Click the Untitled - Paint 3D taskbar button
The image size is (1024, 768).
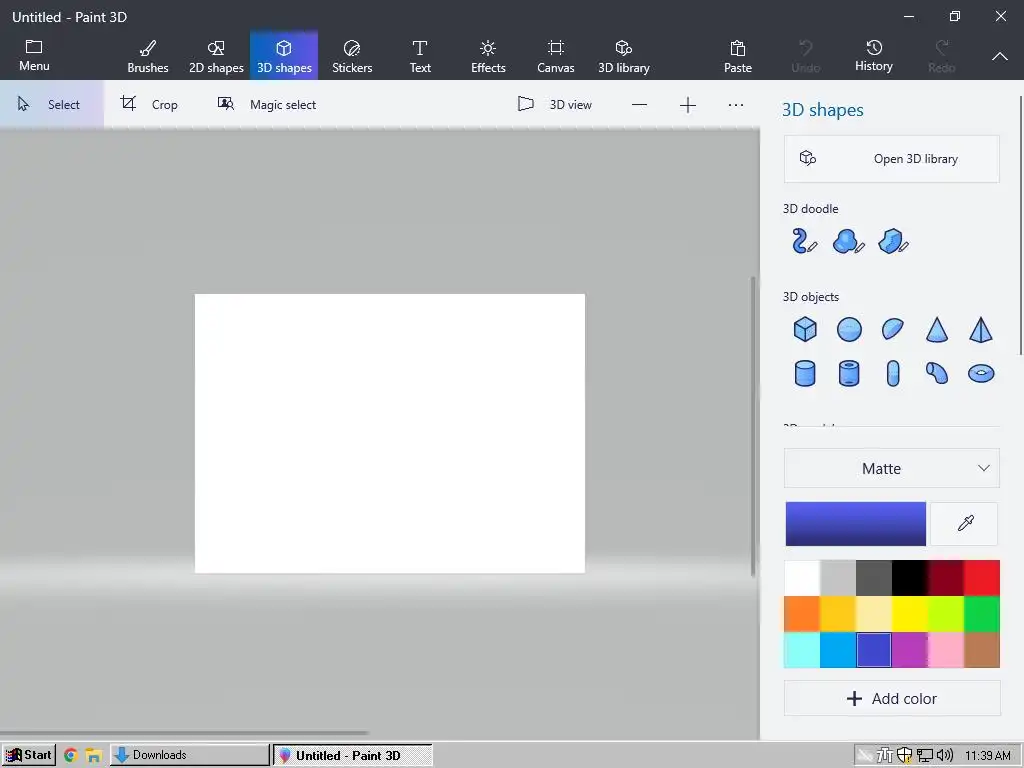pyautogui.click(x=353, y=755)
